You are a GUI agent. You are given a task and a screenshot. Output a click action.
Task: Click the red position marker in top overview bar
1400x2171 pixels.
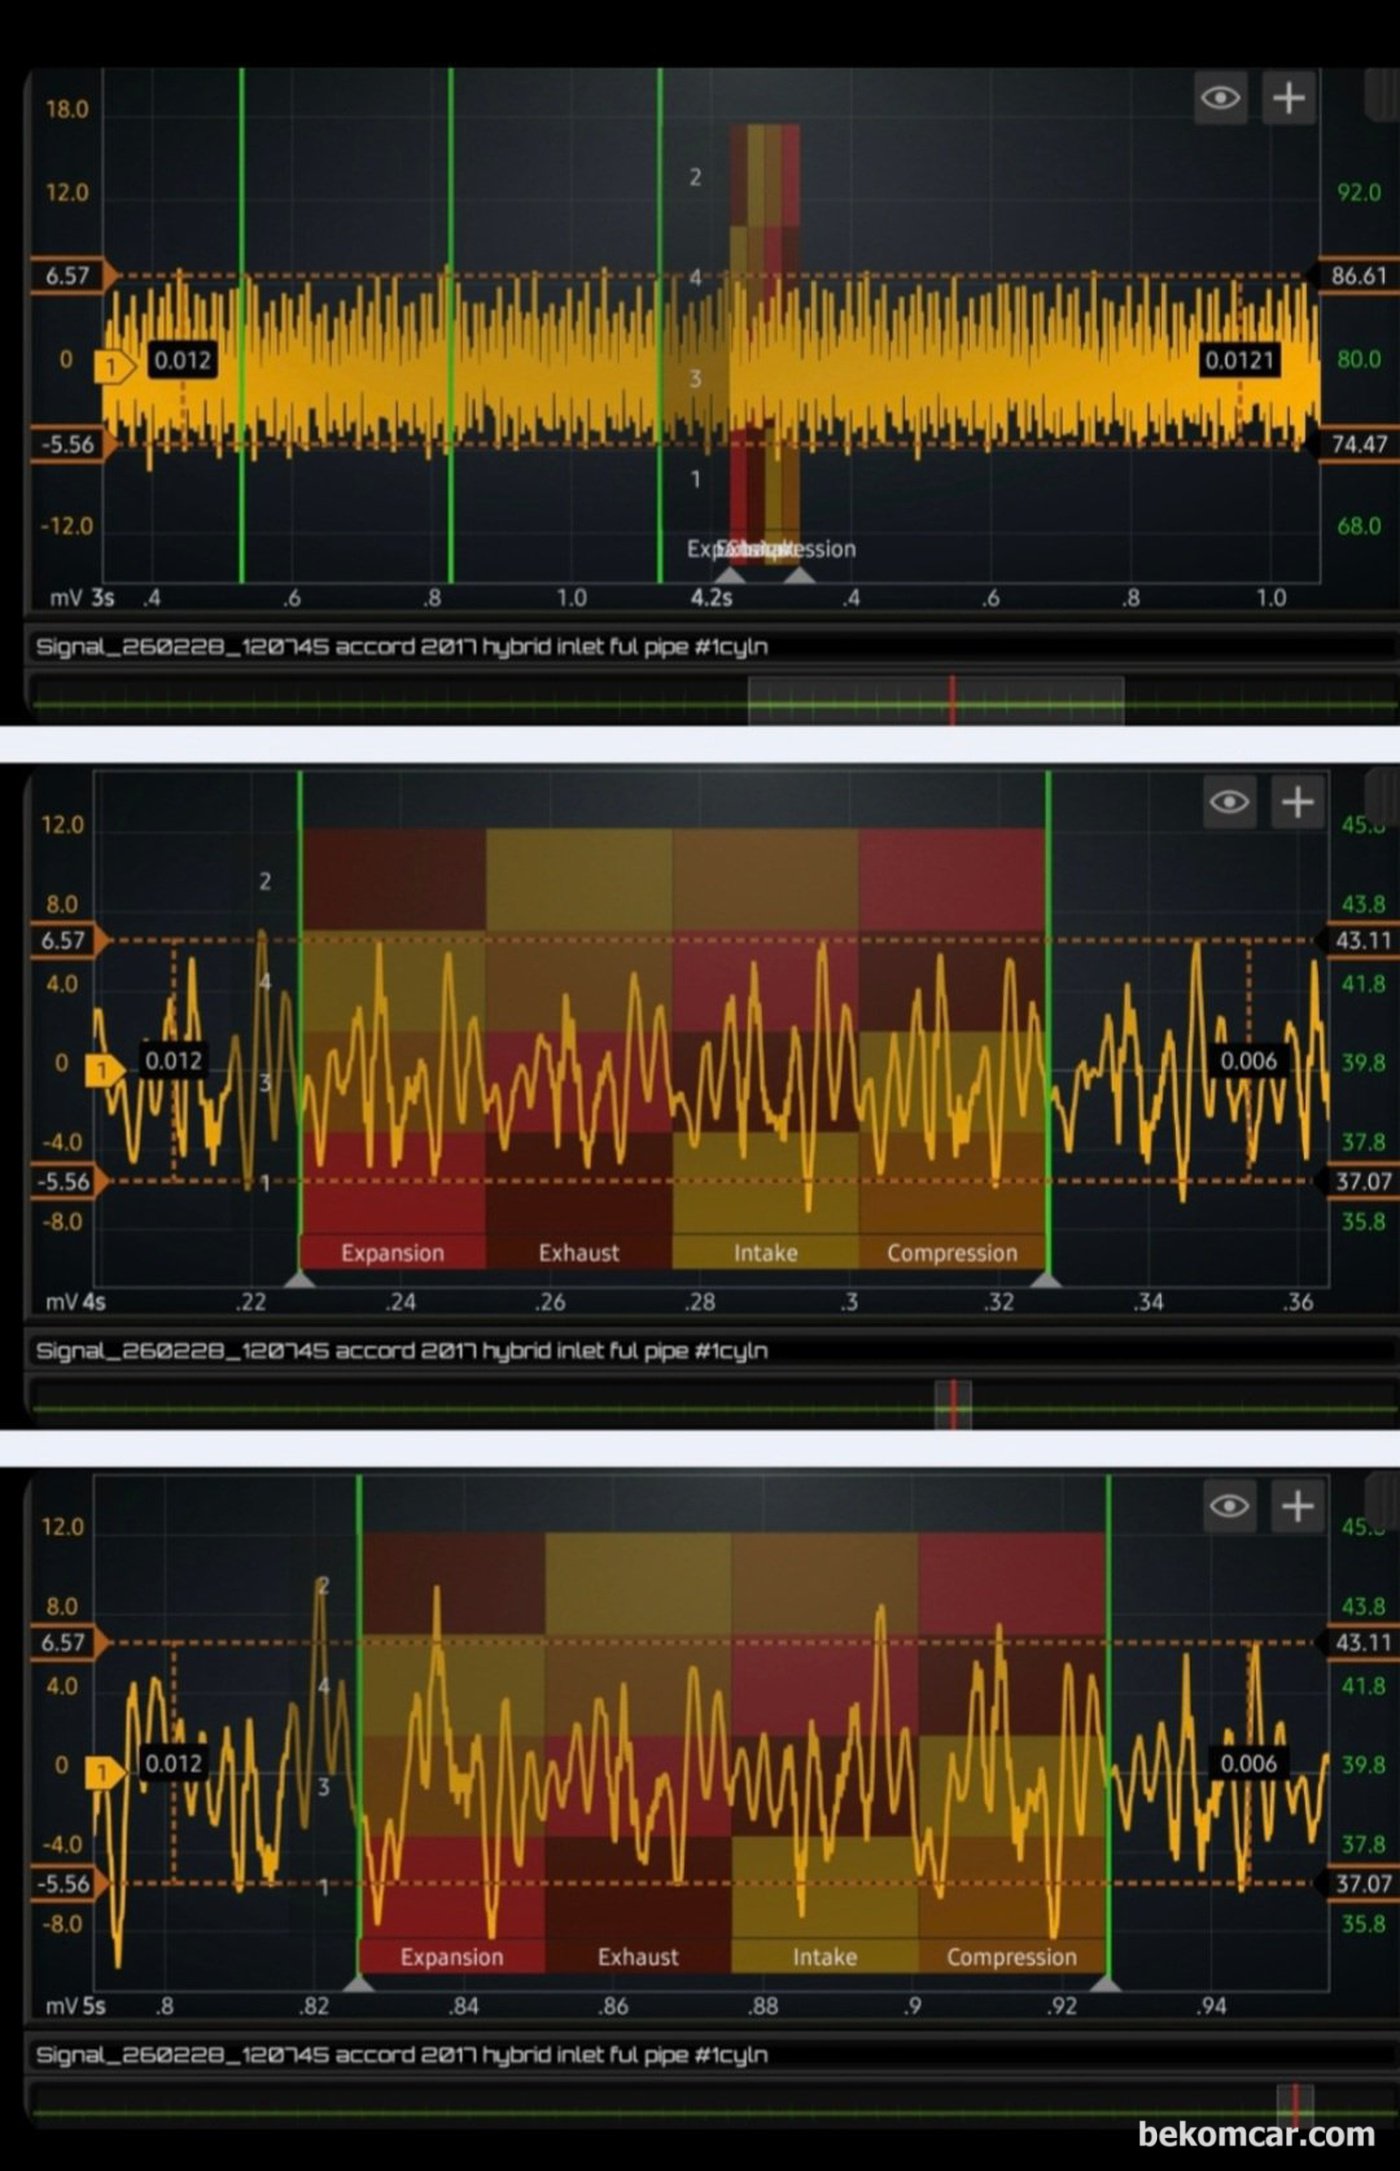952,700
